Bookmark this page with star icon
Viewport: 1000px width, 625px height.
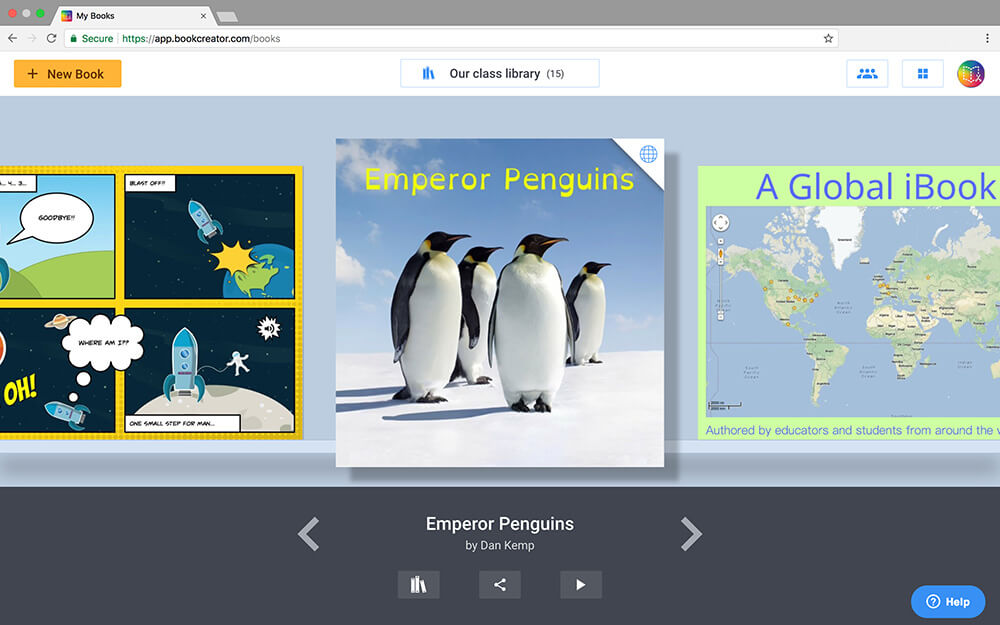[828, 38]
